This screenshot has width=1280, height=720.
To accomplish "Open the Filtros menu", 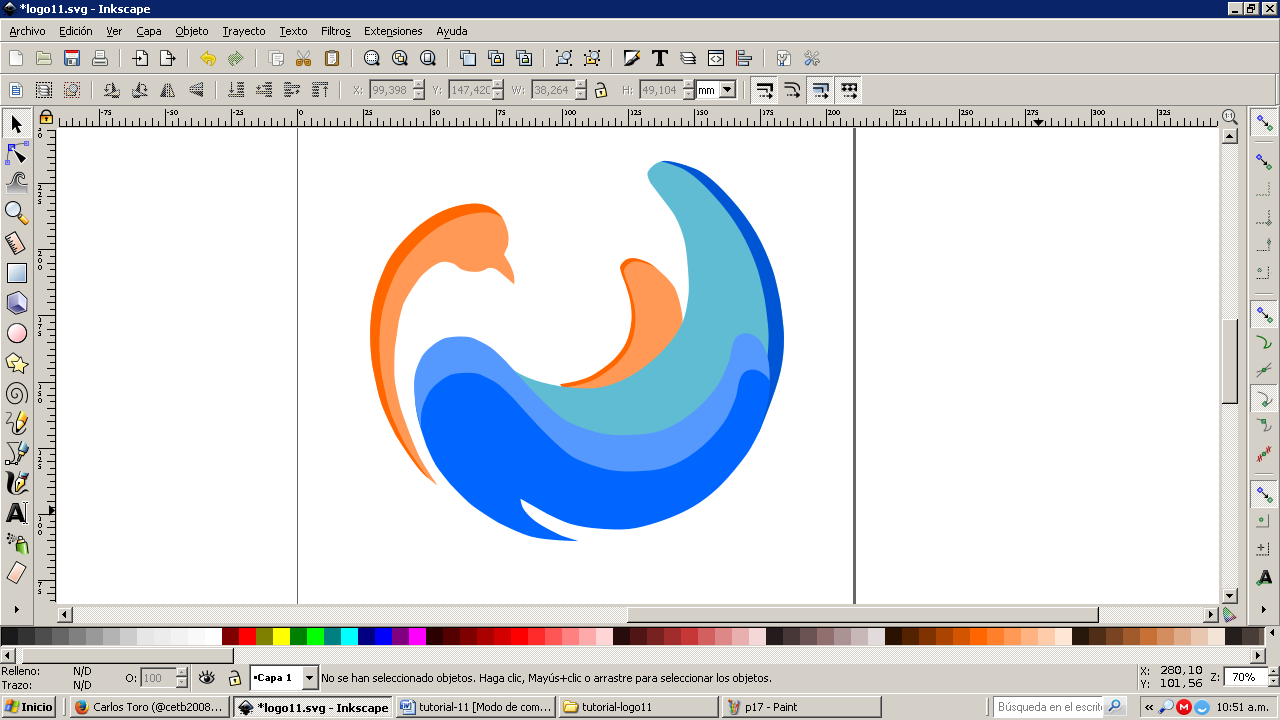I will click(x=336, y=31).
